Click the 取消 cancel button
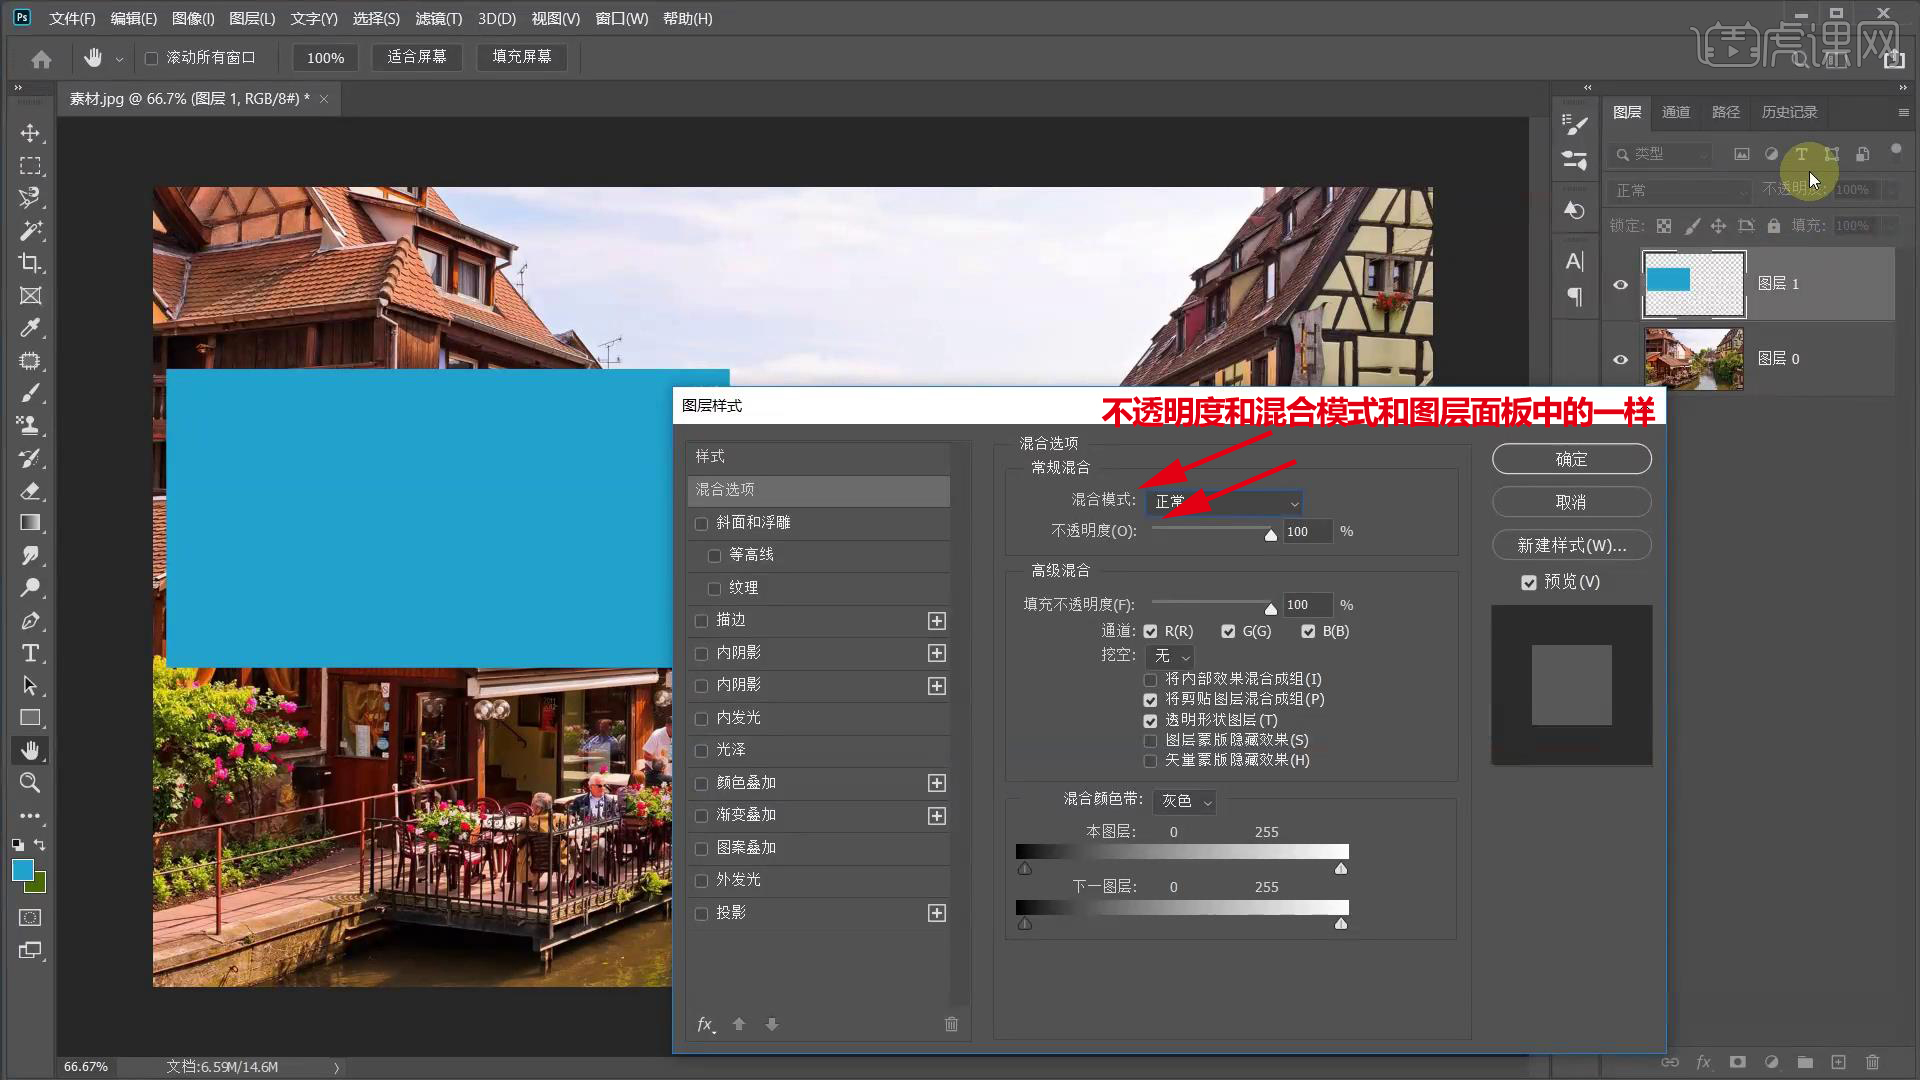 point(1571,502)
